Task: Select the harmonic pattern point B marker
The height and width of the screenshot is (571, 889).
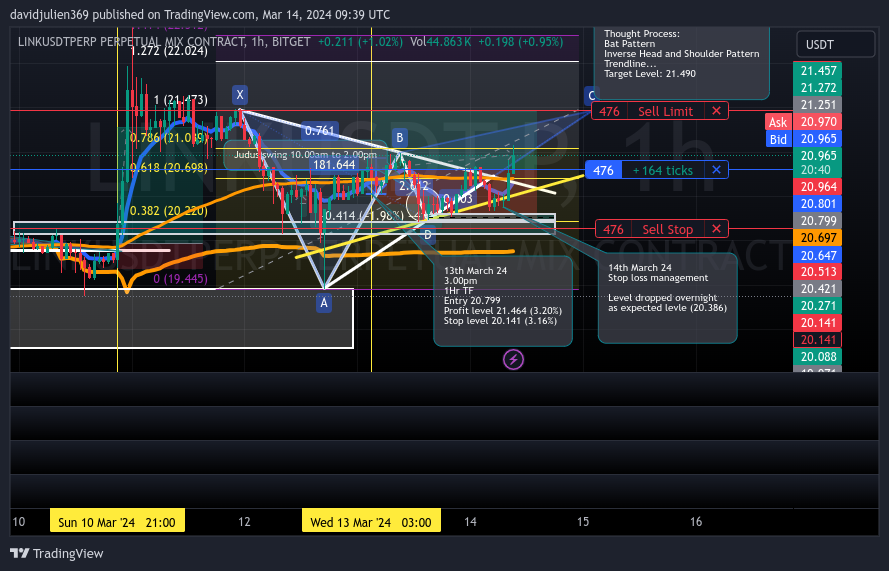Action: click(x=400, y=137)
